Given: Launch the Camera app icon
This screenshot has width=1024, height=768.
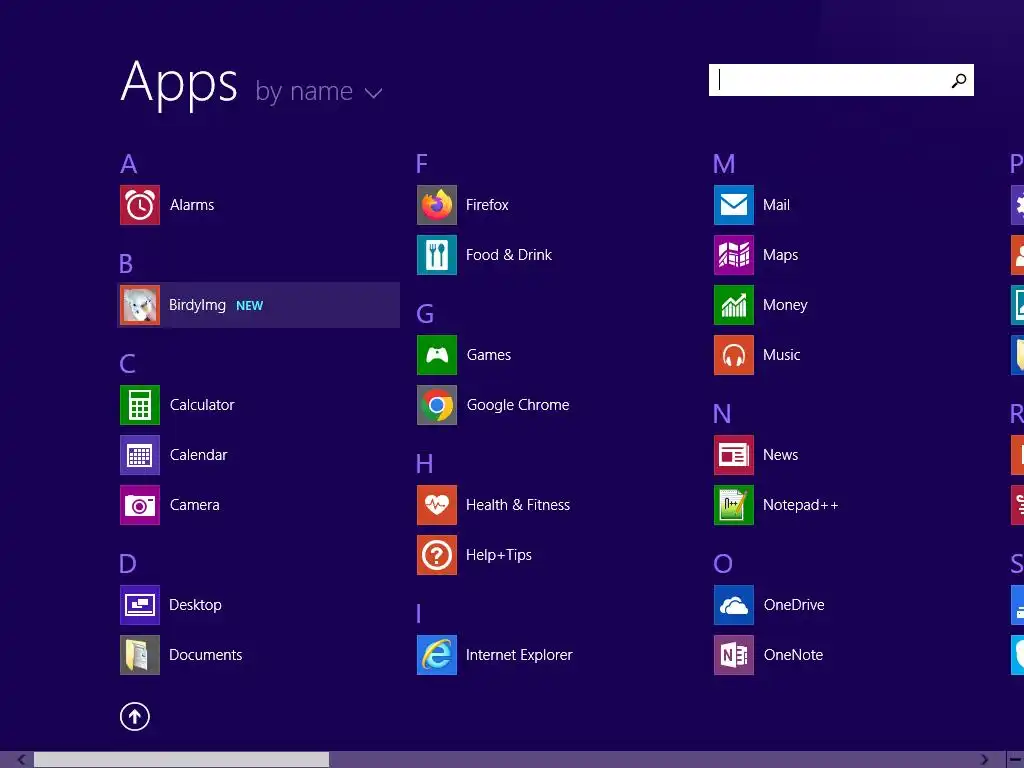Looking at the screenshot, I should [140, 505].
